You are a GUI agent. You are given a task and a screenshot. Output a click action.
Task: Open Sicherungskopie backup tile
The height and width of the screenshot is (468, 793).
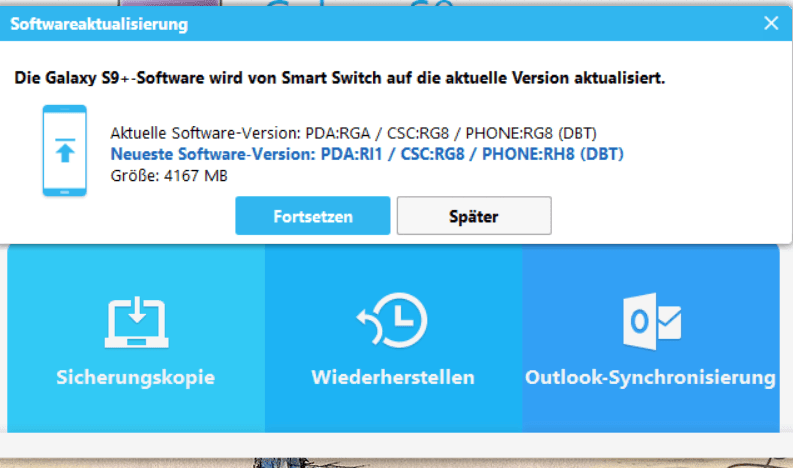point(136,338)
